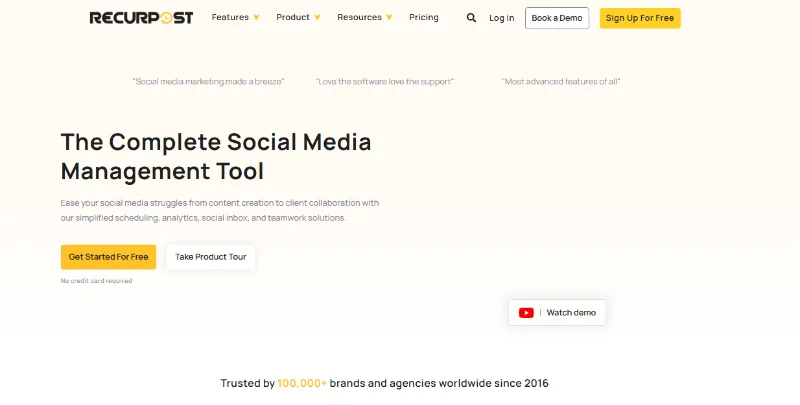
Task: Click the RecurPost logo
Action: [141, 18]
